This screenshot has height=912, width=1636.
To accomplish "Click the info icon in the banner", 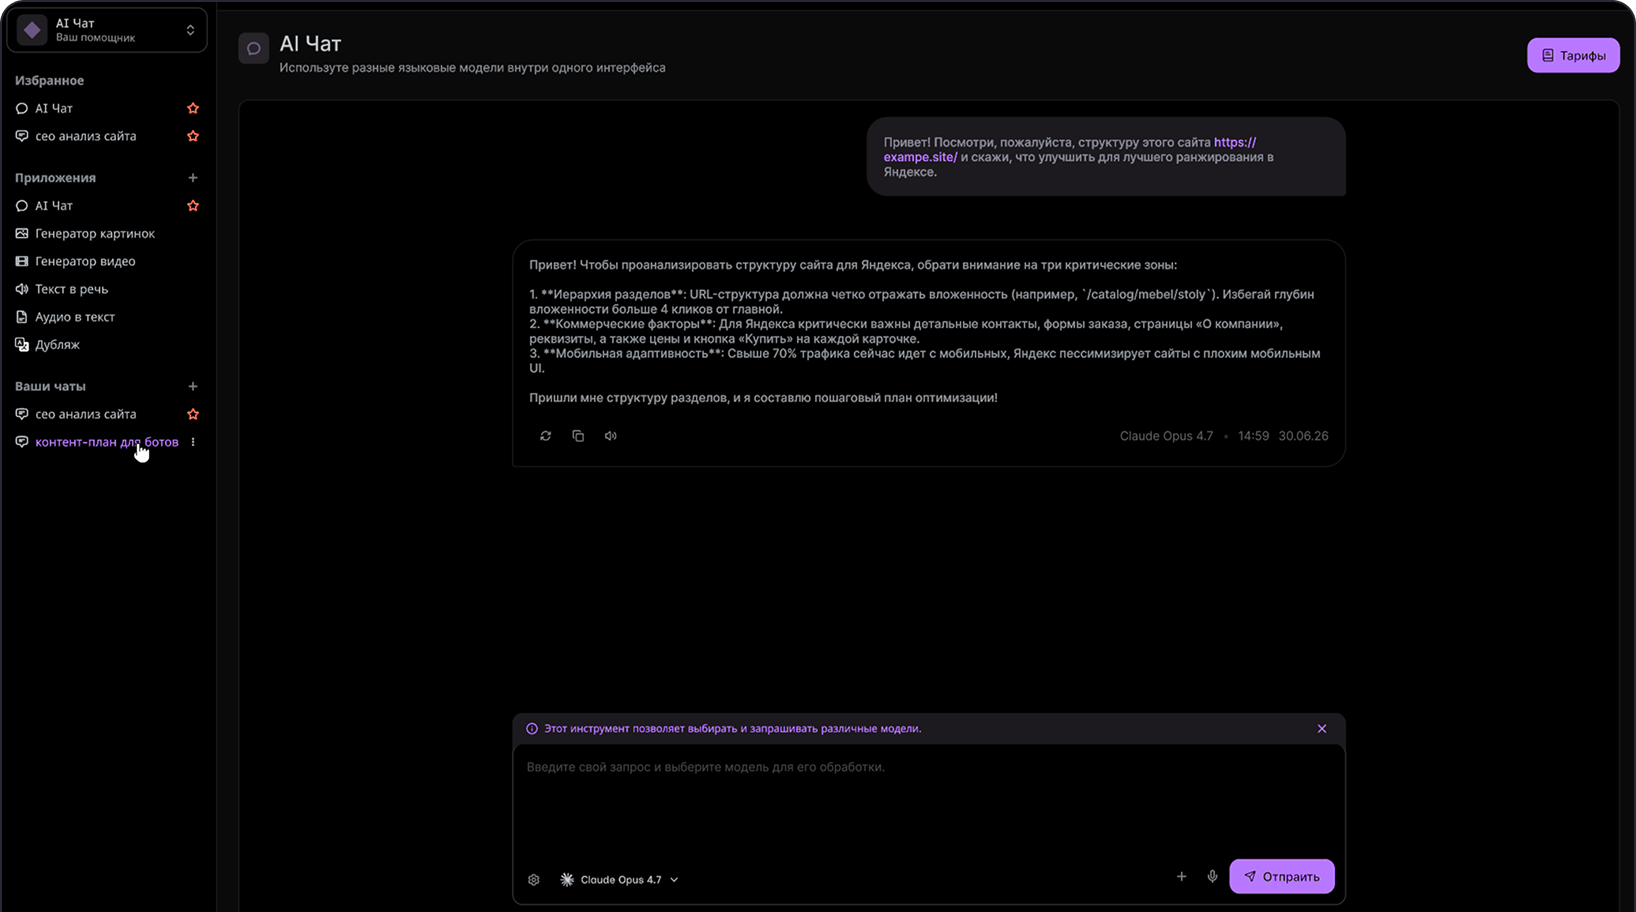I will (x=532, y=729).
